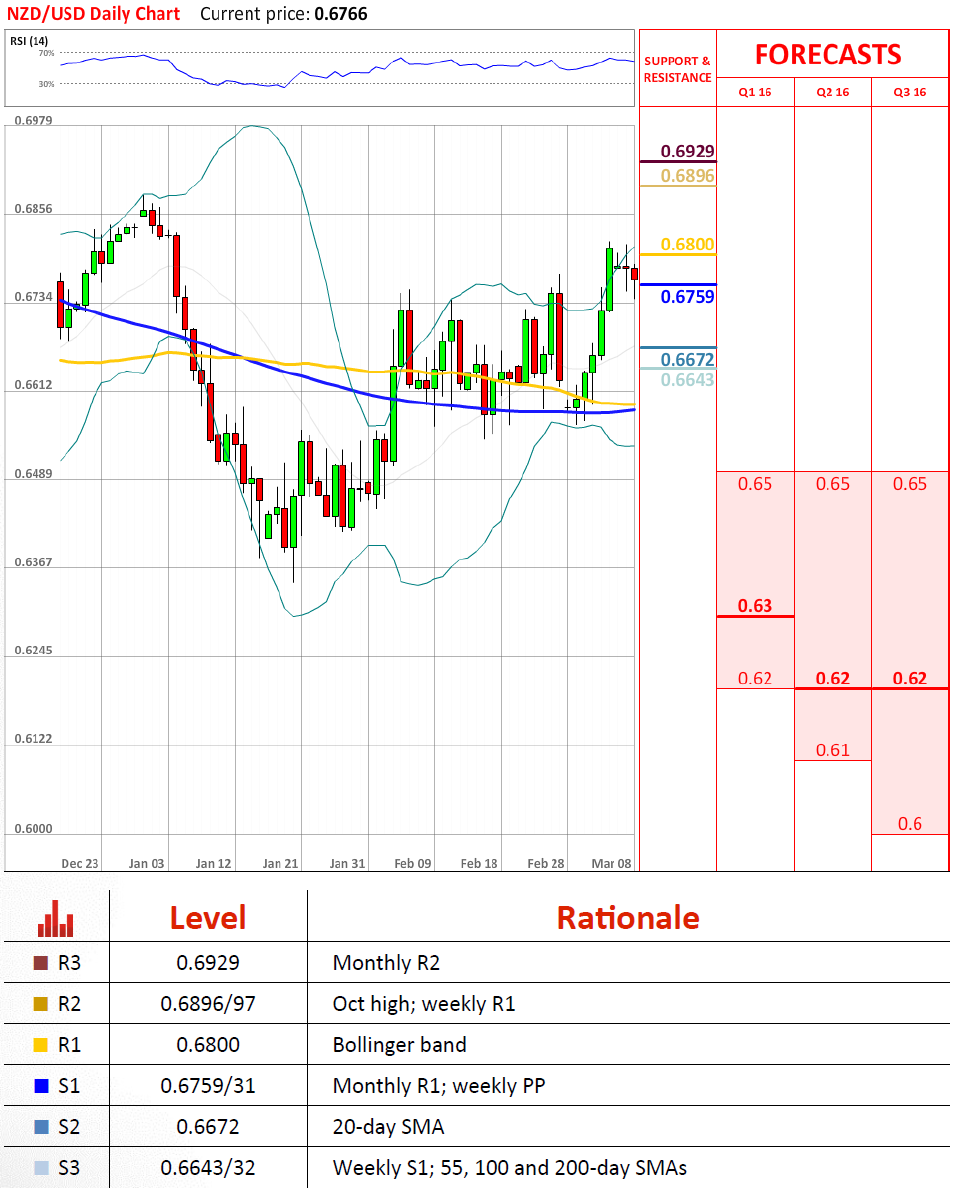Viewport: 966px width, 1188px height.
Task: Click the 0.6122 price axis label
Action: (x=33, y=738)
